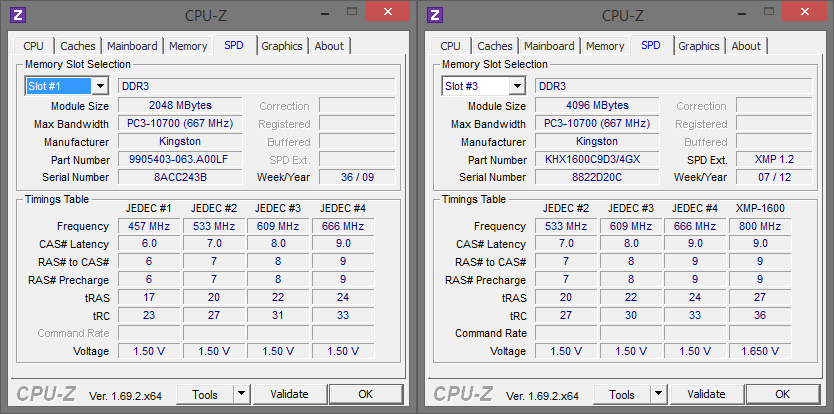This screenshot has height=414, width=834.
Task: Close the right CPU-Z window
Action: coord(805,11)
